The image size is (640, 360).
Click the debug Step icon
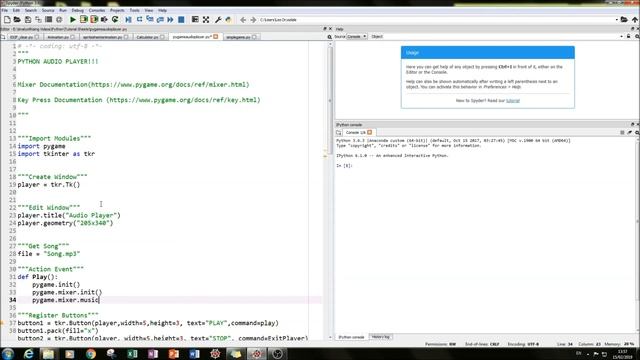click(x=139, y=20)
